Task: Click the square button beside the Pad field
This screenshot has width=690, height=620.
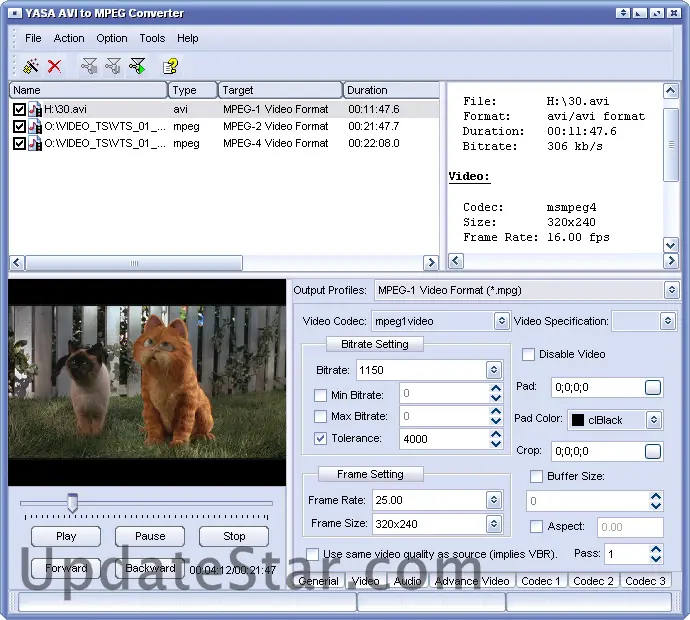Action: pos(653,387)
